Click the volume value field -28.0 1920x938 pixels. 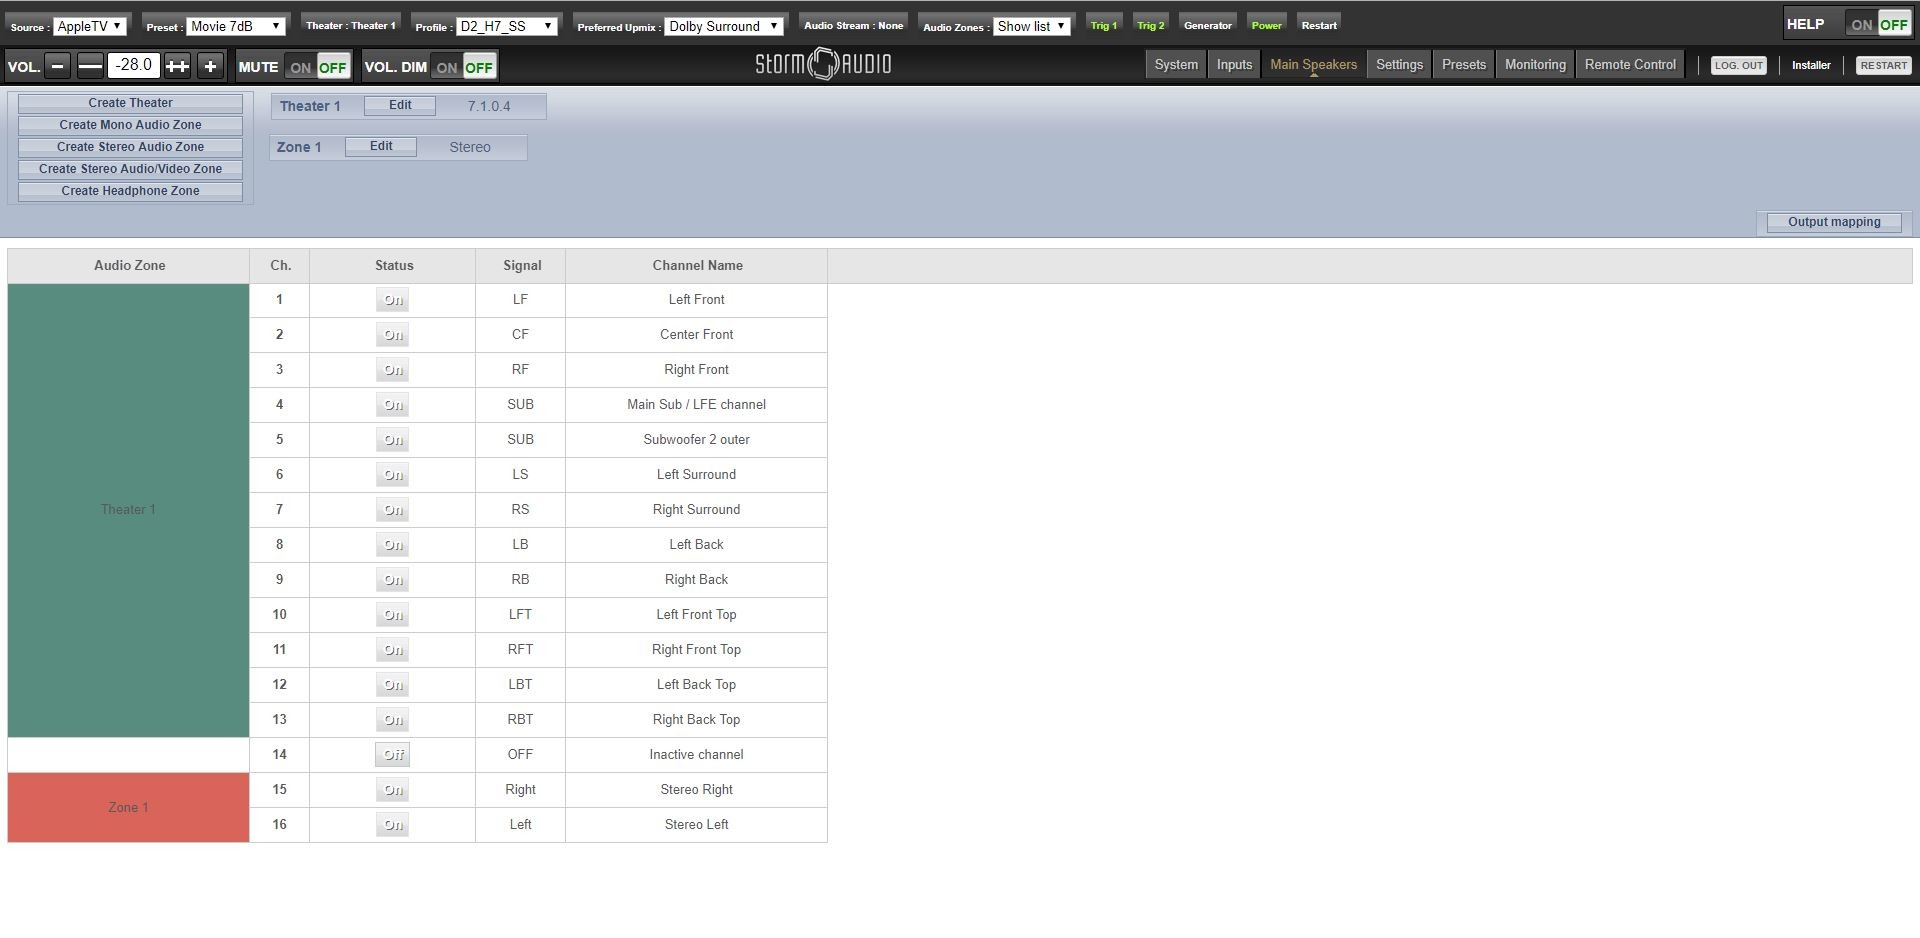point(133,66)
